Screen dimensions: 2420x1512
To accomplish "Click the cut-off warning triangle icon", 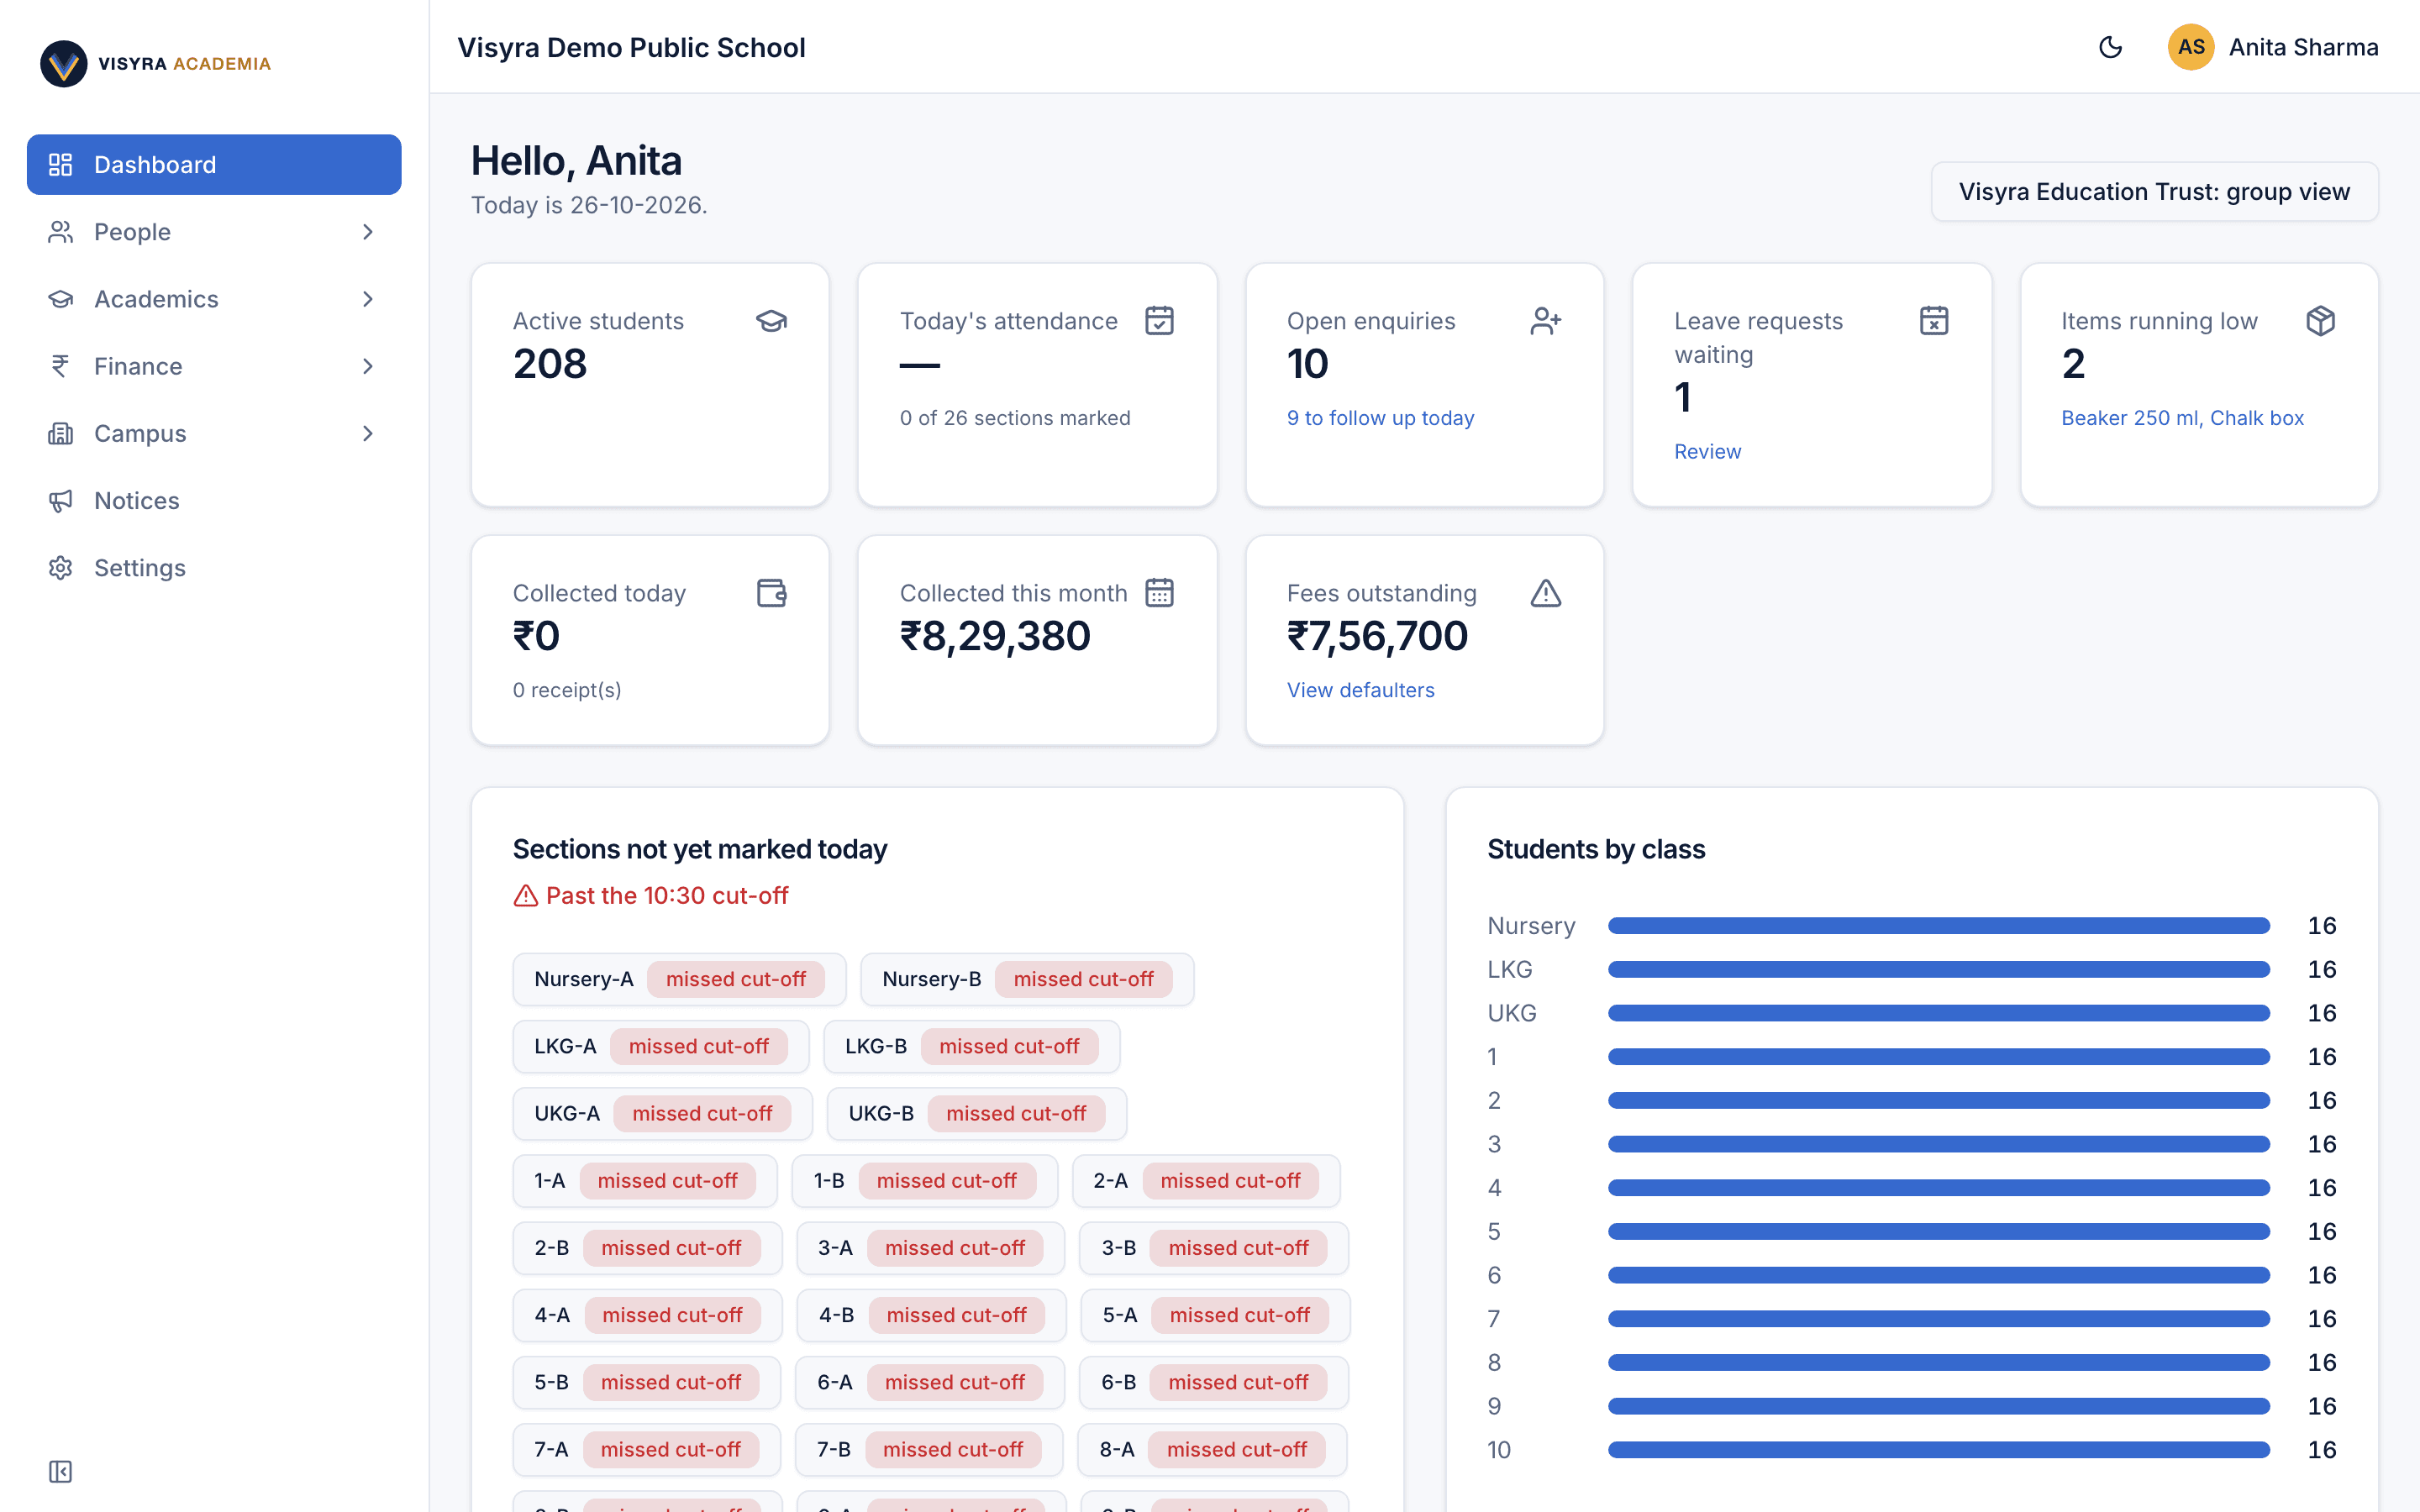I will point(525,896).
